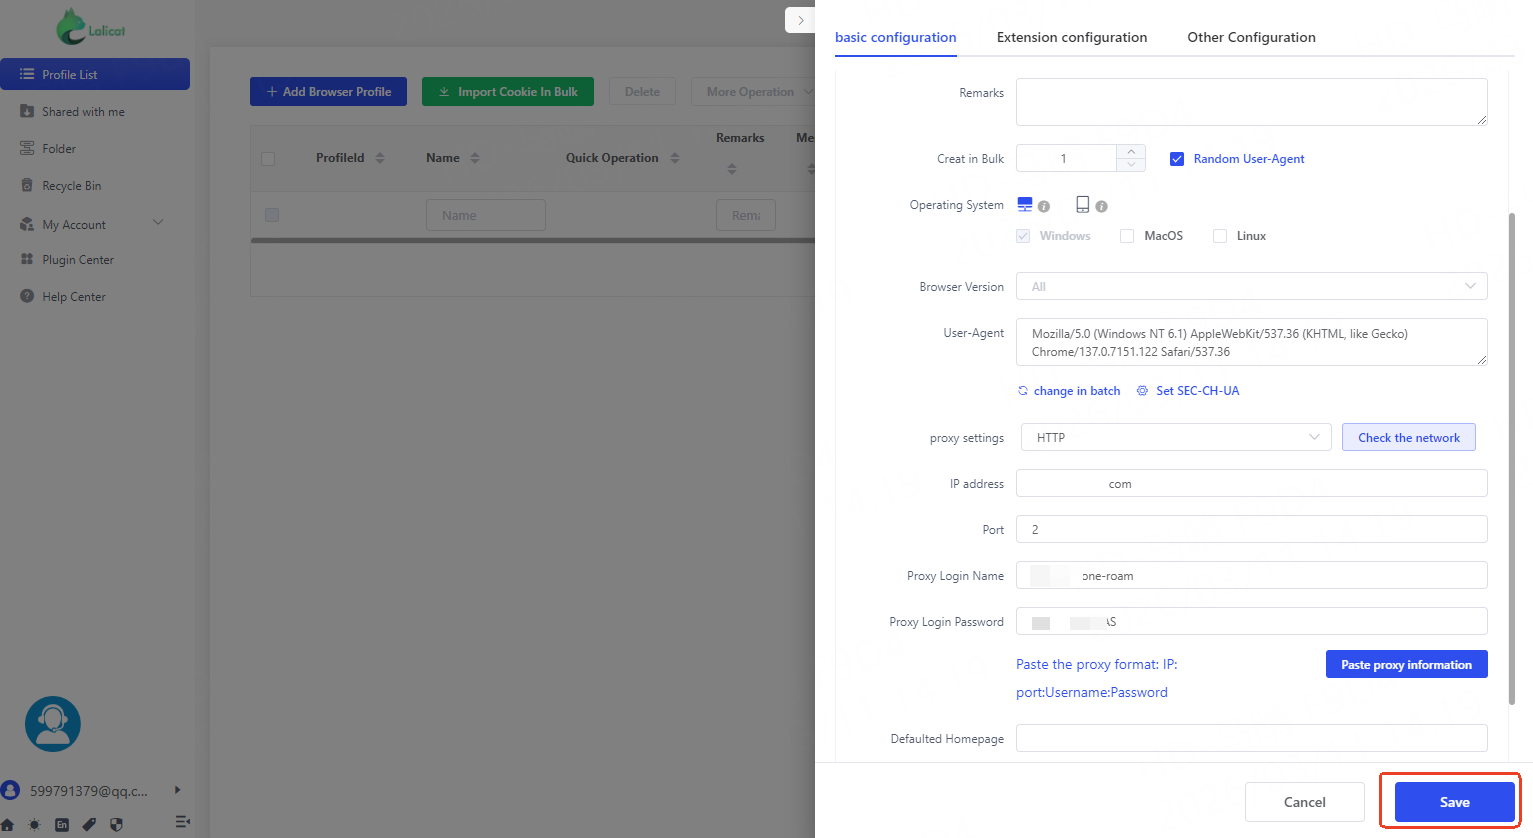Viewport: 1533px width, 838px height.
Task: Uncheck the Random User-Agent checkbox
Action: coord(1177,159)
